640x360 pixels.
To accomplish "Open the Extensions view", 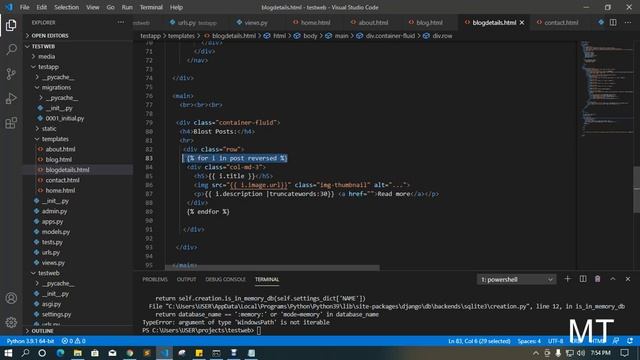I will coord(11,122).
